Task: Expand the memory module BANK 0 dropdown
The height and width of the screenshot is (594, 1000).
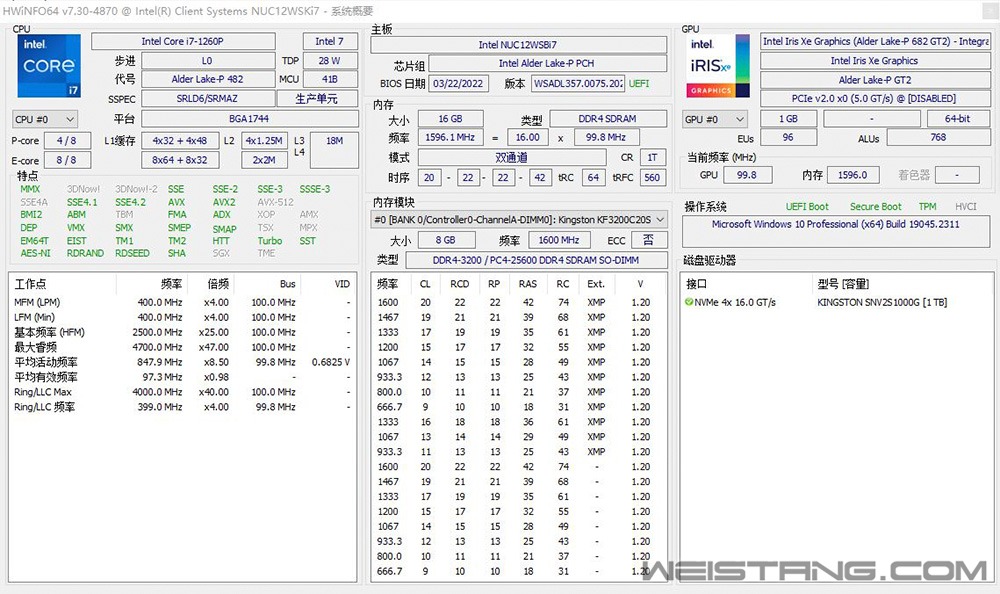Action: pos(518,219)
